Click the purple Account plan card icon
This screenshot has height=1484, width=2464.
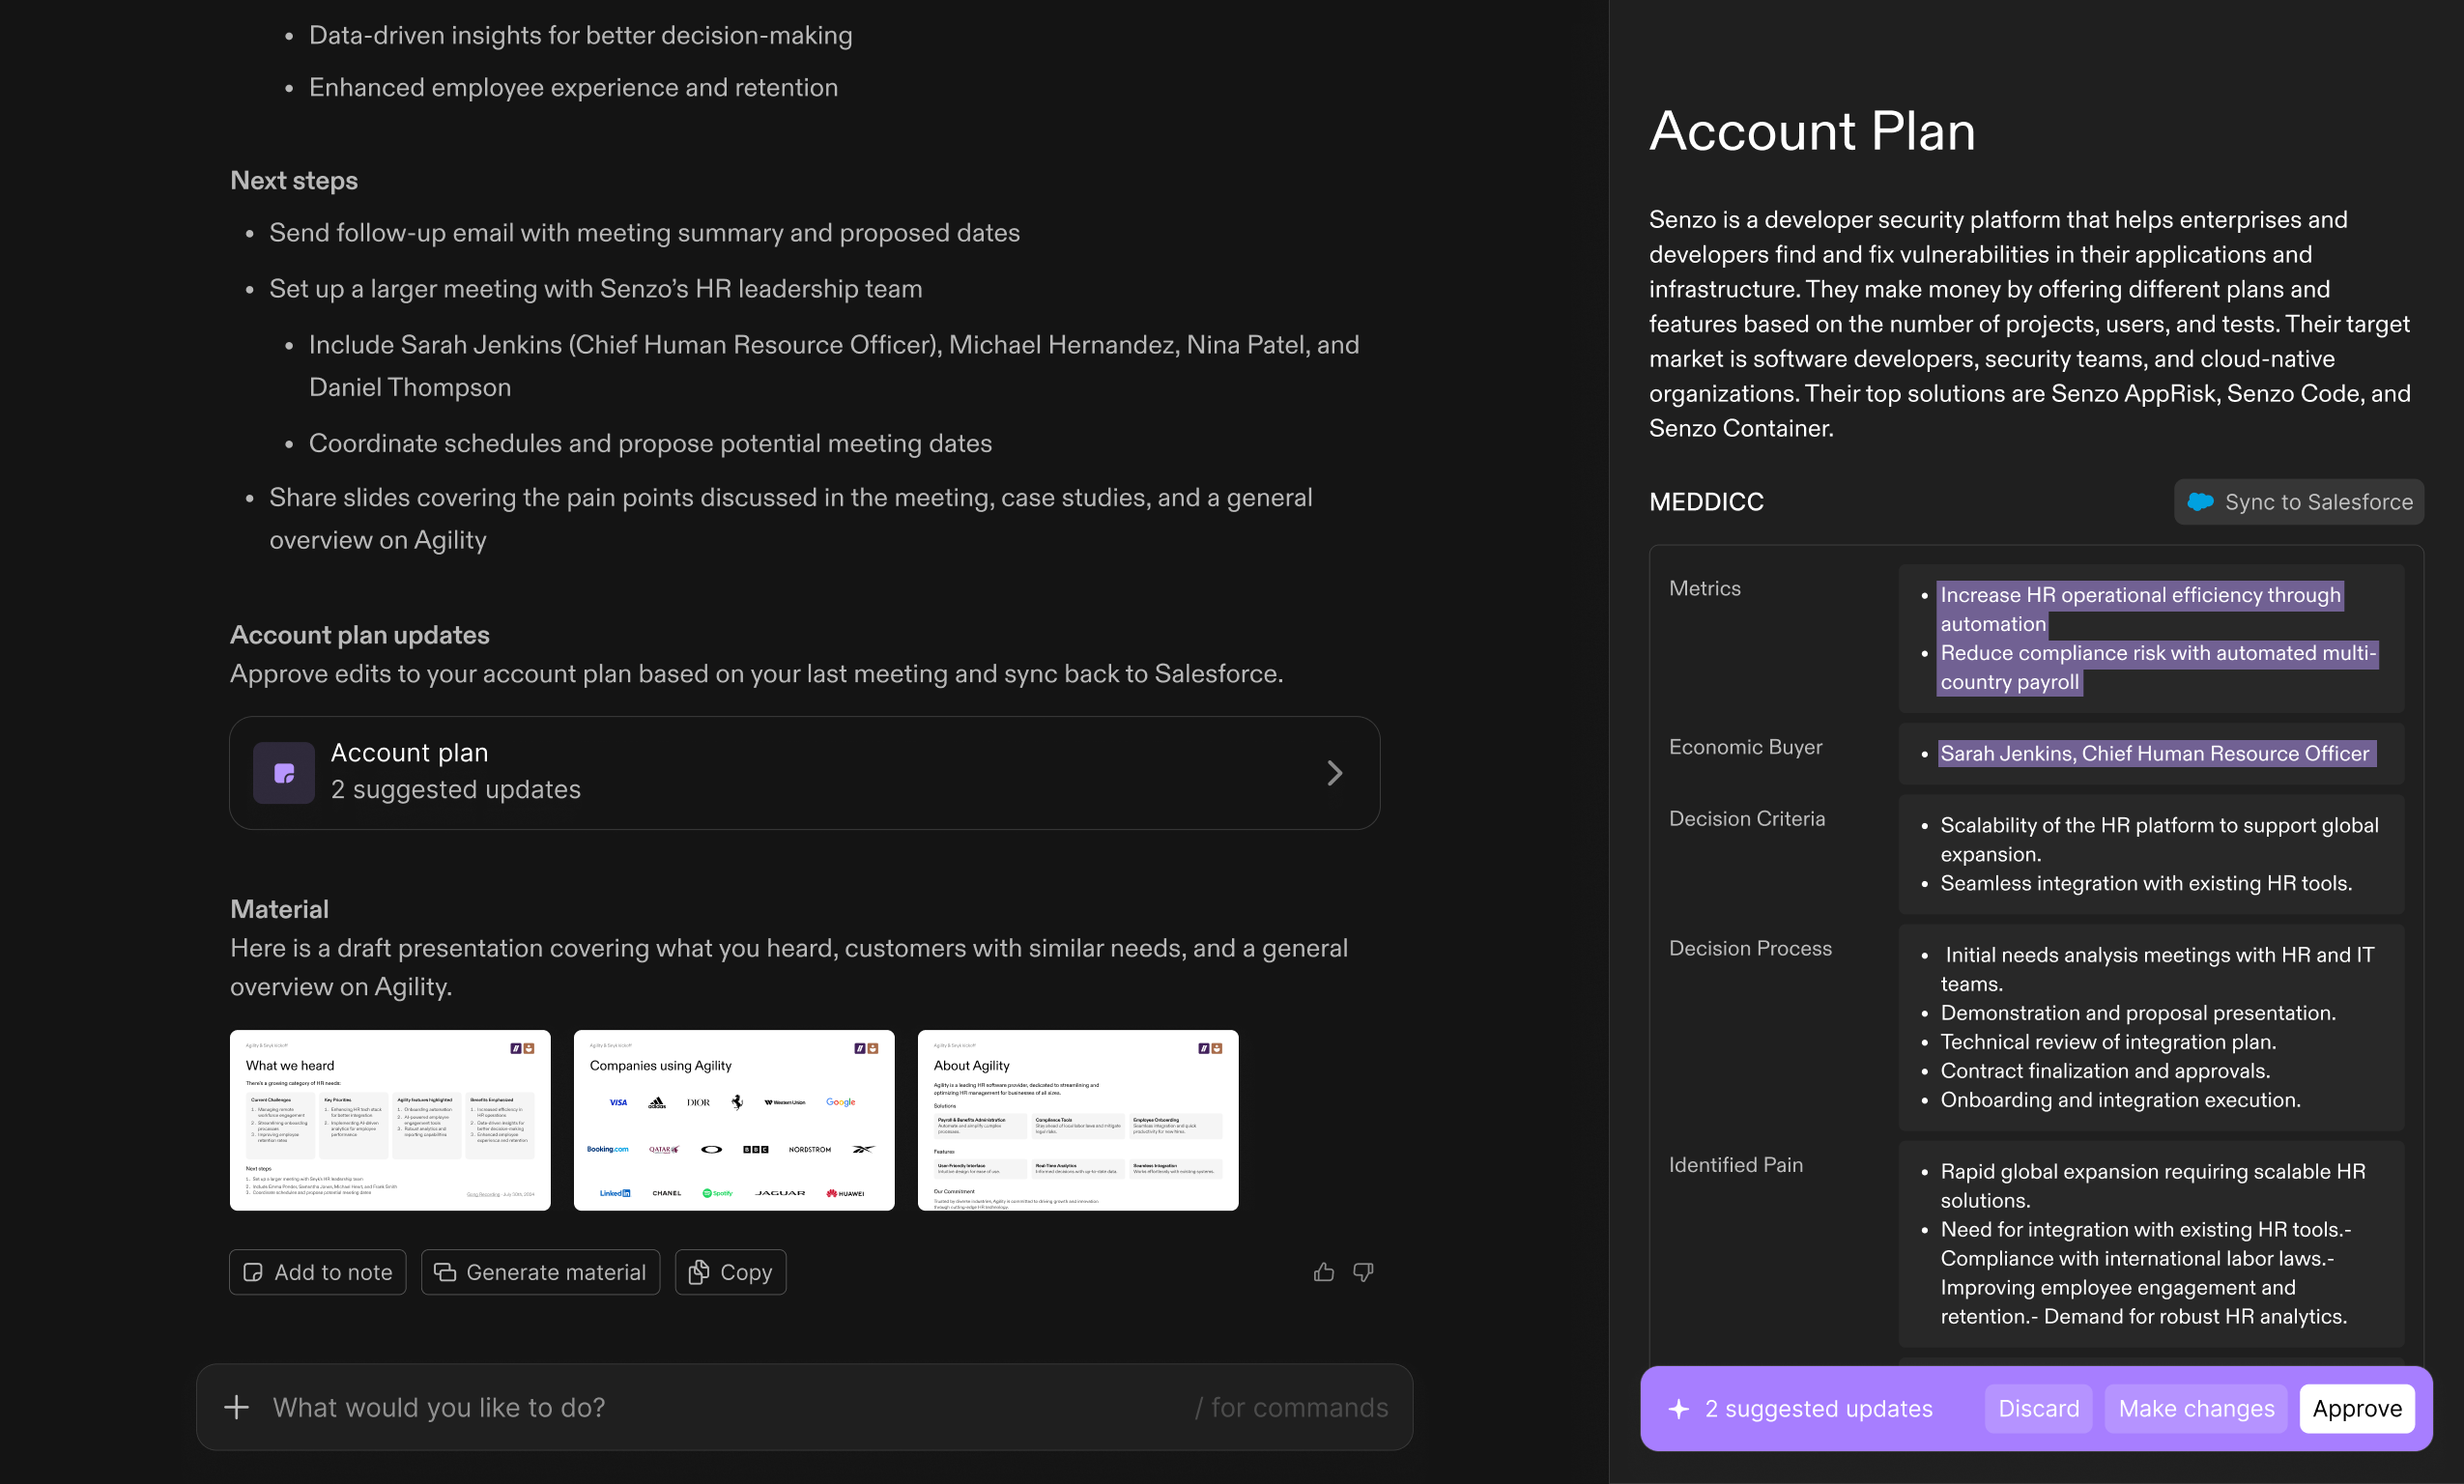284,772
